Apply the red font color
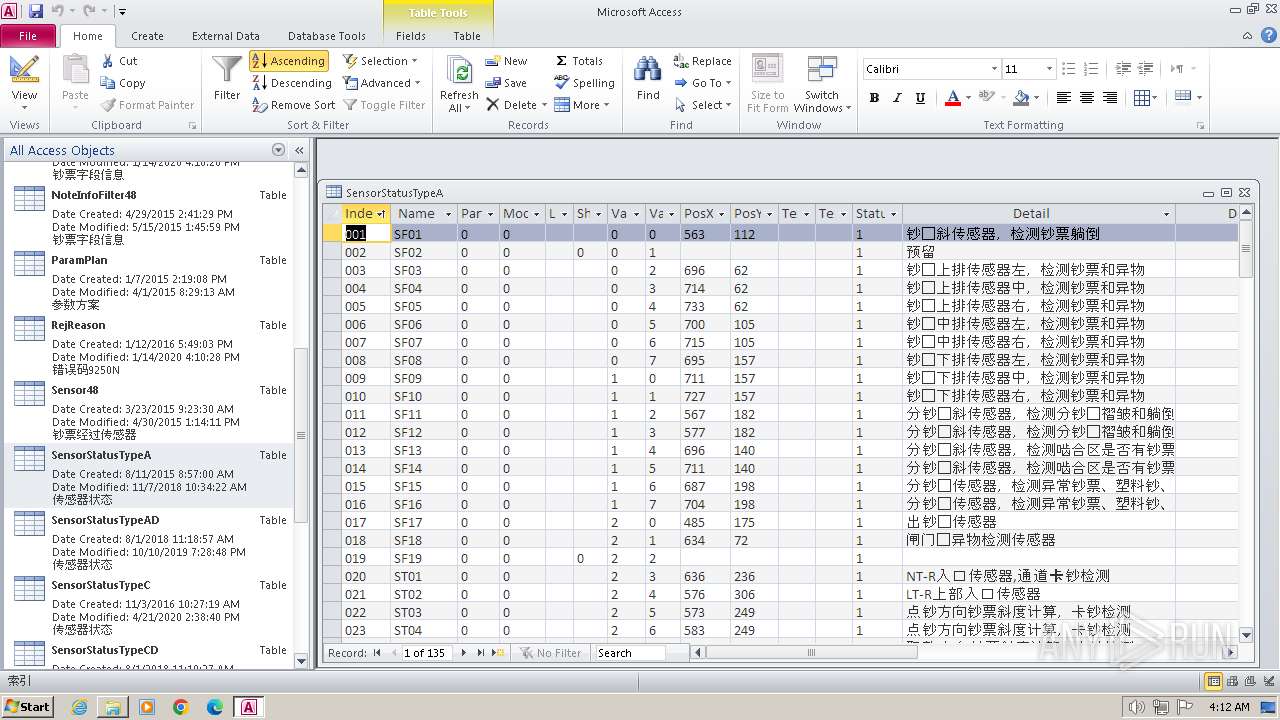1280x720 pixels. point(951,98)
